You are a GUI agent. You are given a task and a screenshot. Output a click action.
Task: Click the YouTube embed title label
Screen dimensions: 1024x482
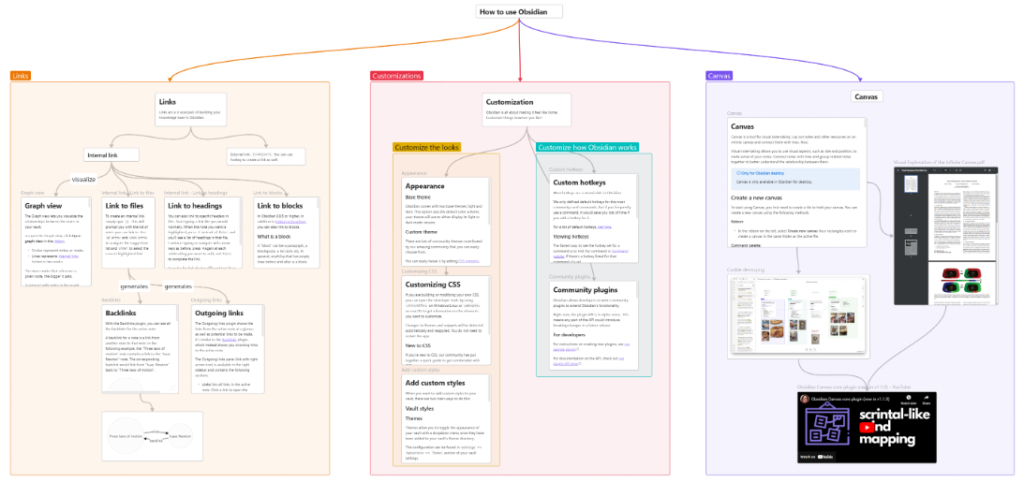pos(852,387)
